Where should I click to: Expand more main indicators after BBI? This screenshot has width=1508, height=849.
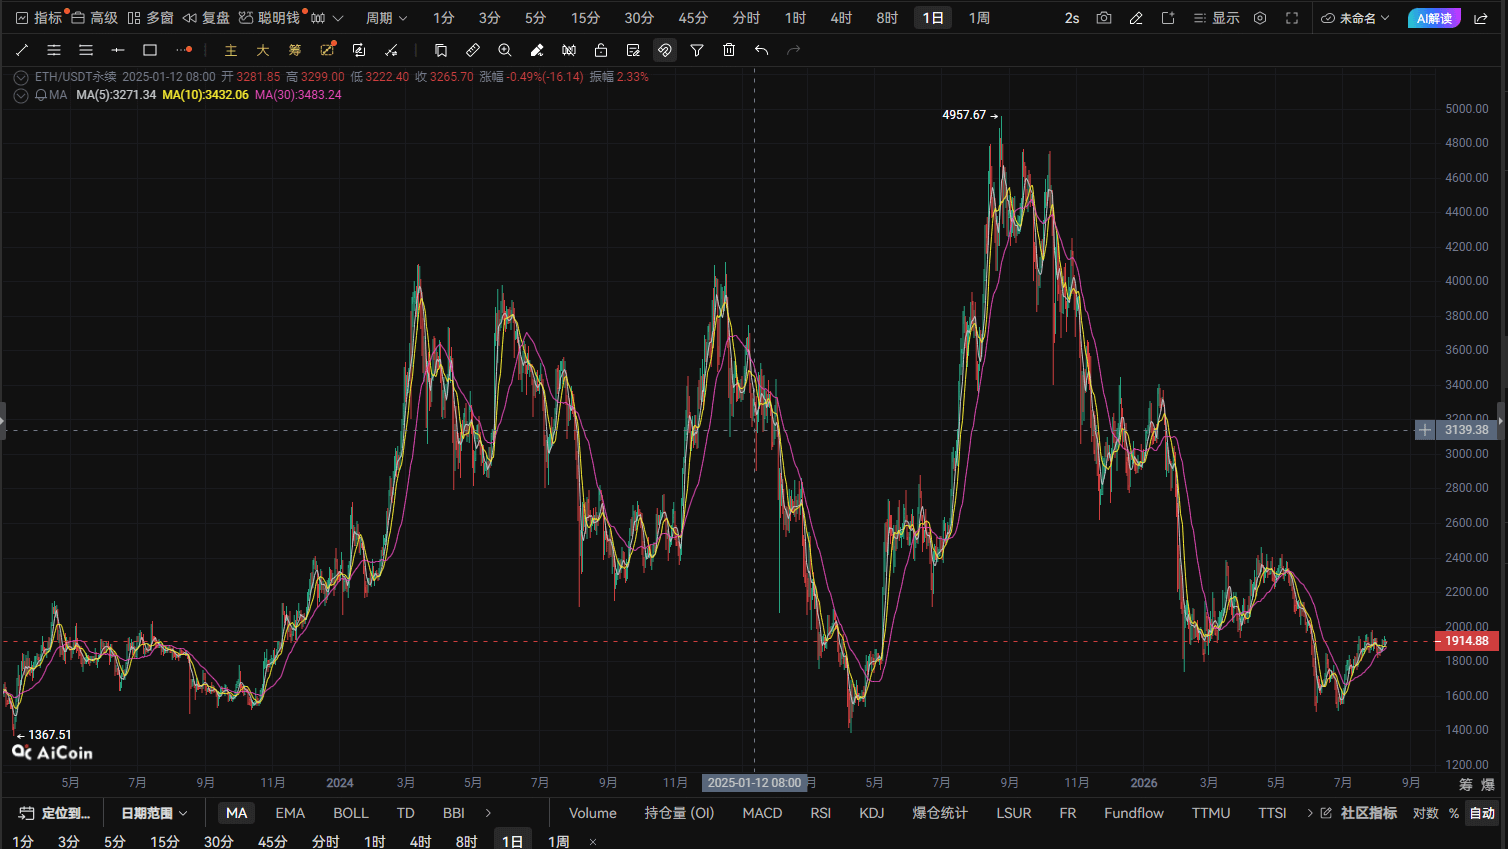tap(488, 813)
